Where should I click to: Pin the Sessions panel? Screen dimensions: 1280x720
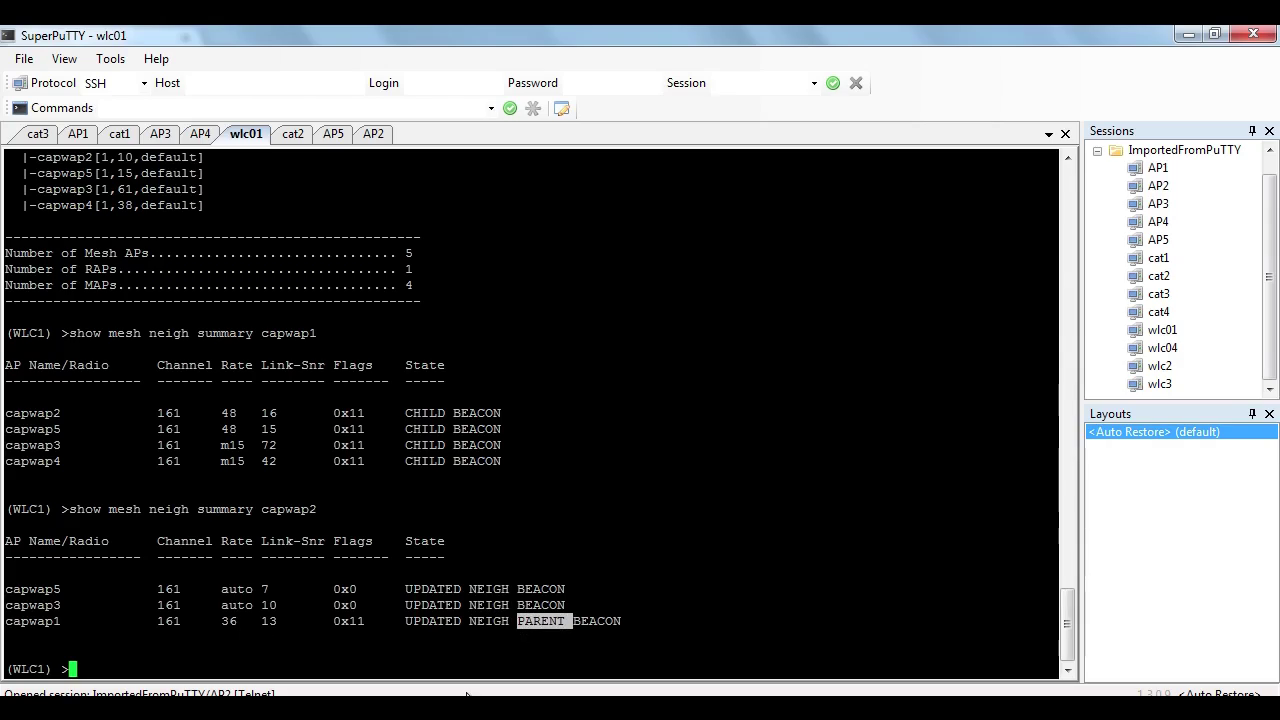tap(1252, 131)
